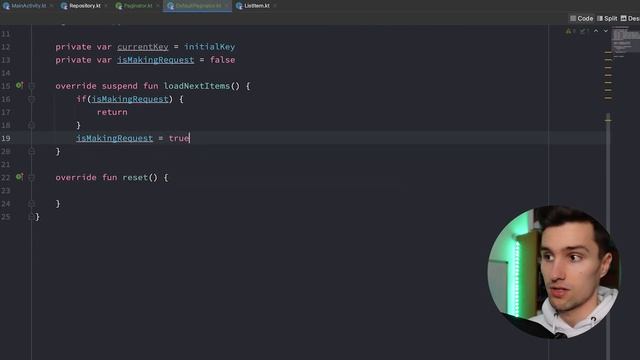Collapse the reset function fold marker
This screenshot has width=640, height=360.
coord(31,177)
